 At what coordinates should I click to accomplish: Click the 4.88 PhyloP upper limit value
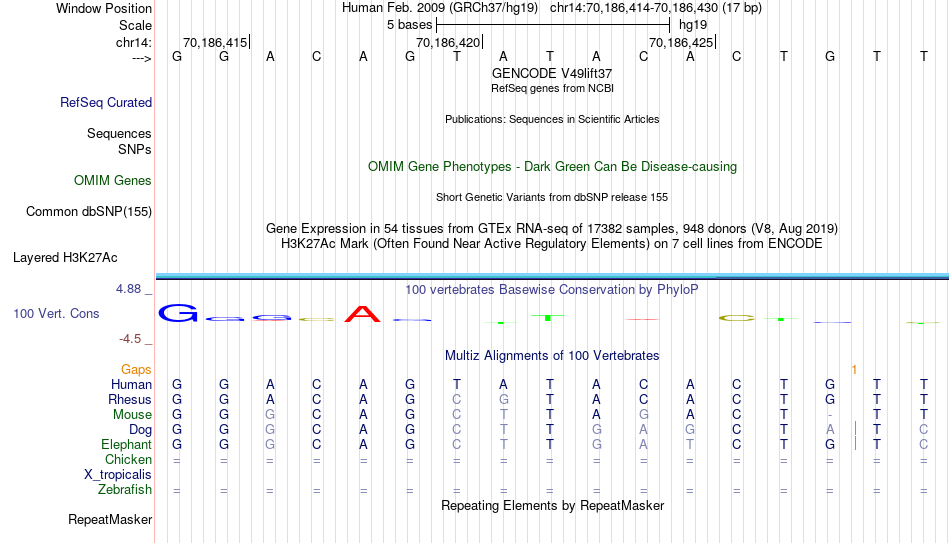coord(128,289)
